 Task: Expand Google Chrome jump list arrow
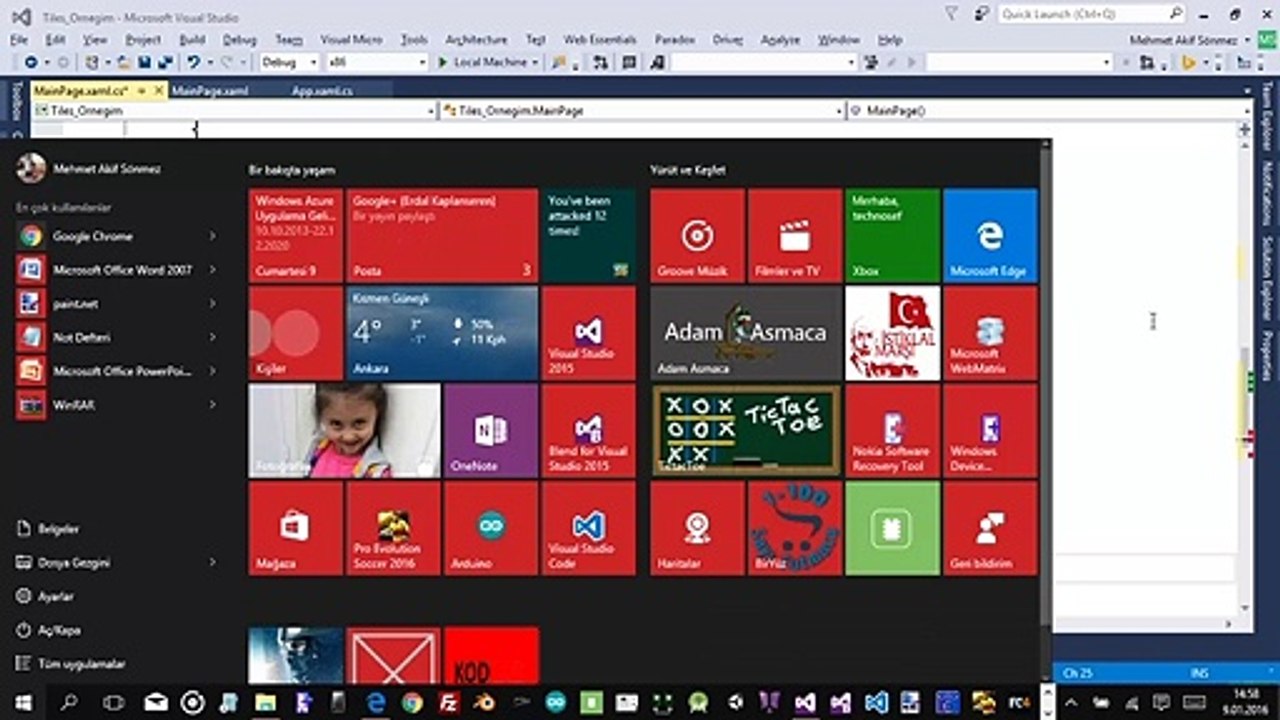pos(212,236)
